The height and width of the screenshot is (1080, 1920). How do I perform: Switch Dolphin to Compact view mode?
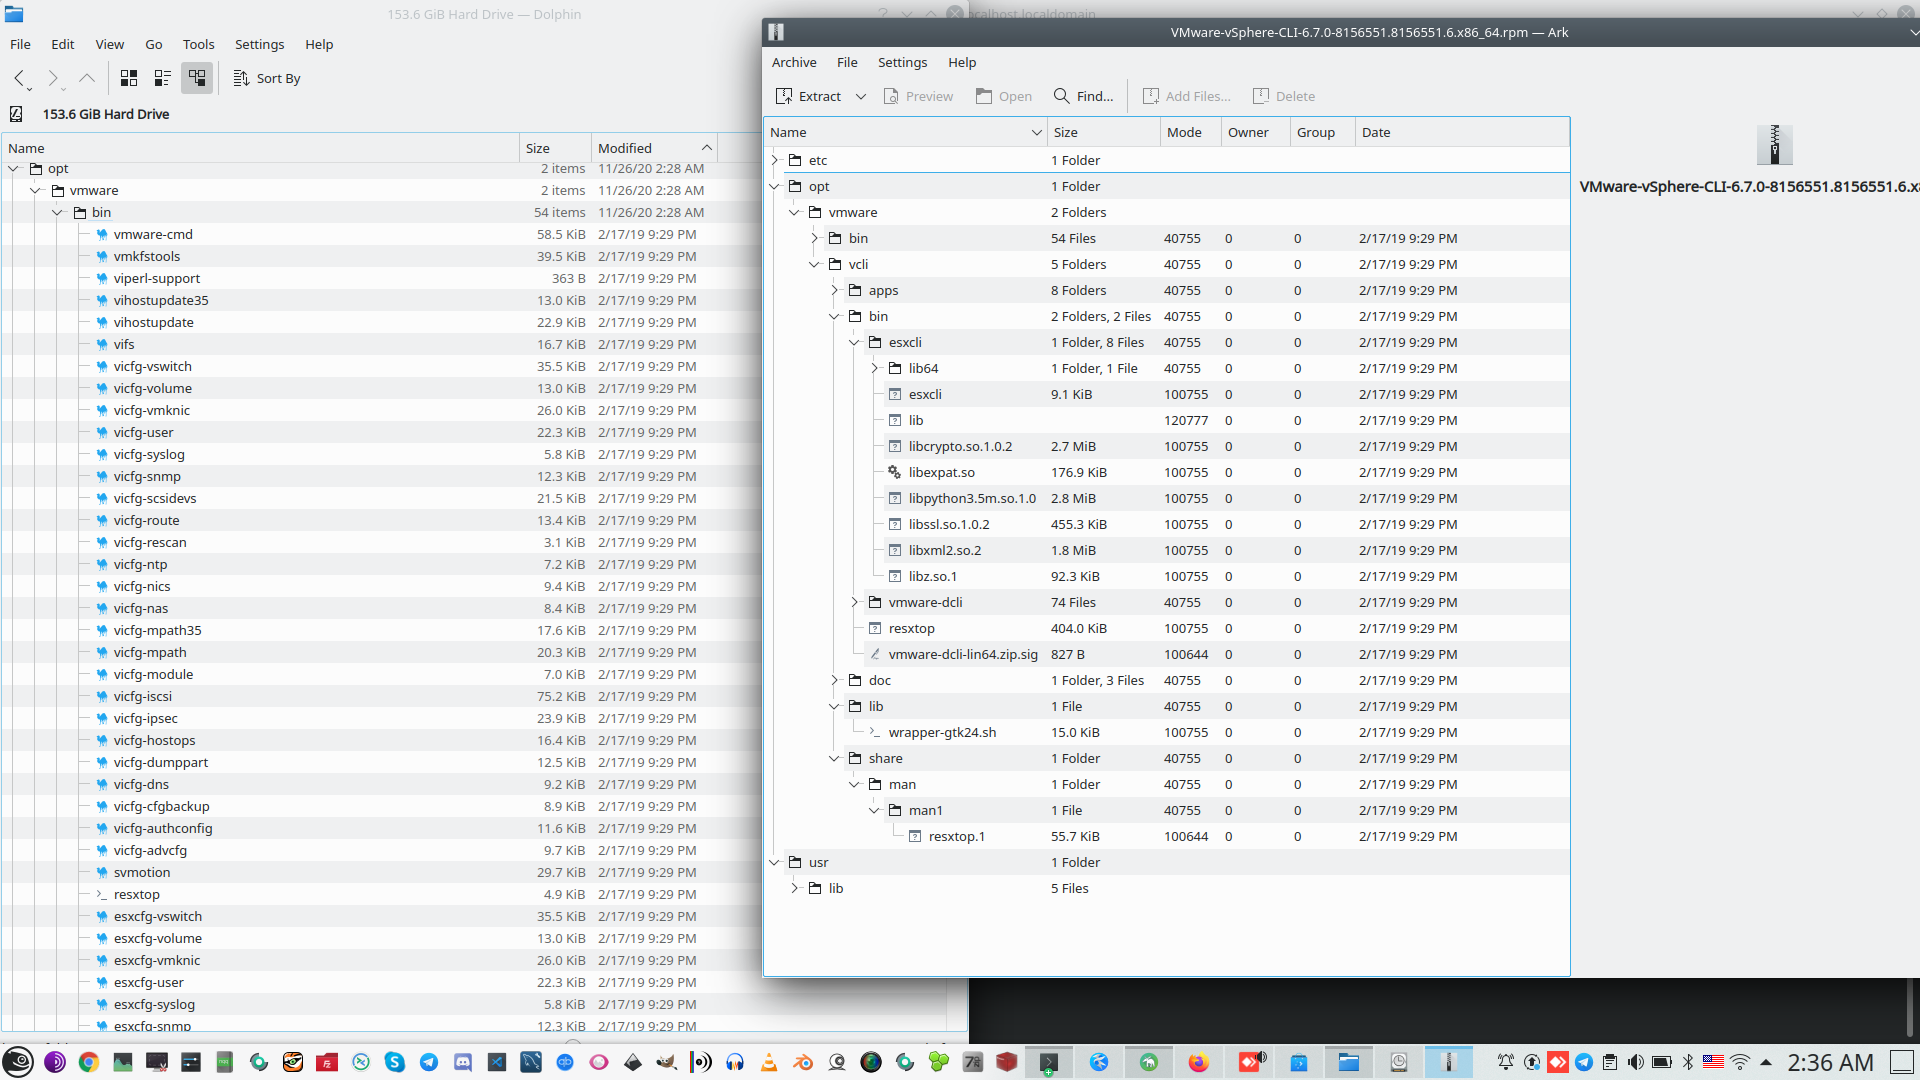(x=162, y=78)
